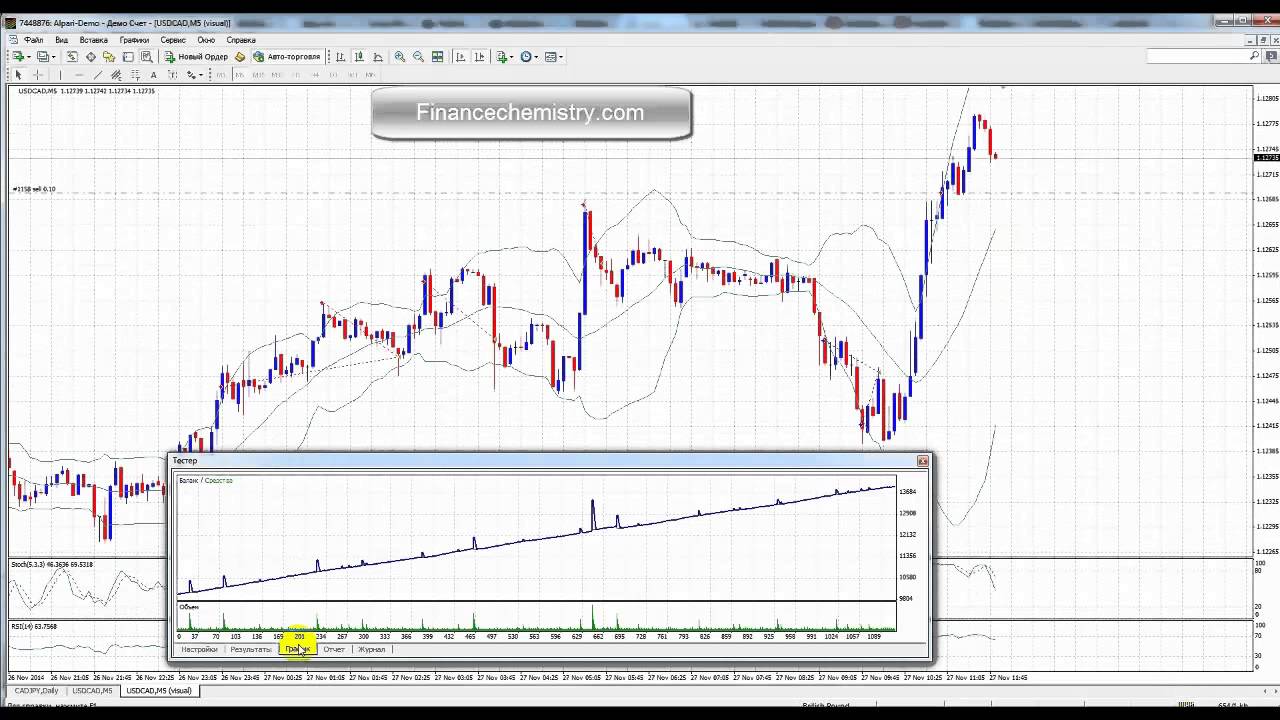
Task: Select the crosshair tool
Action: click(x=38, y=75)
